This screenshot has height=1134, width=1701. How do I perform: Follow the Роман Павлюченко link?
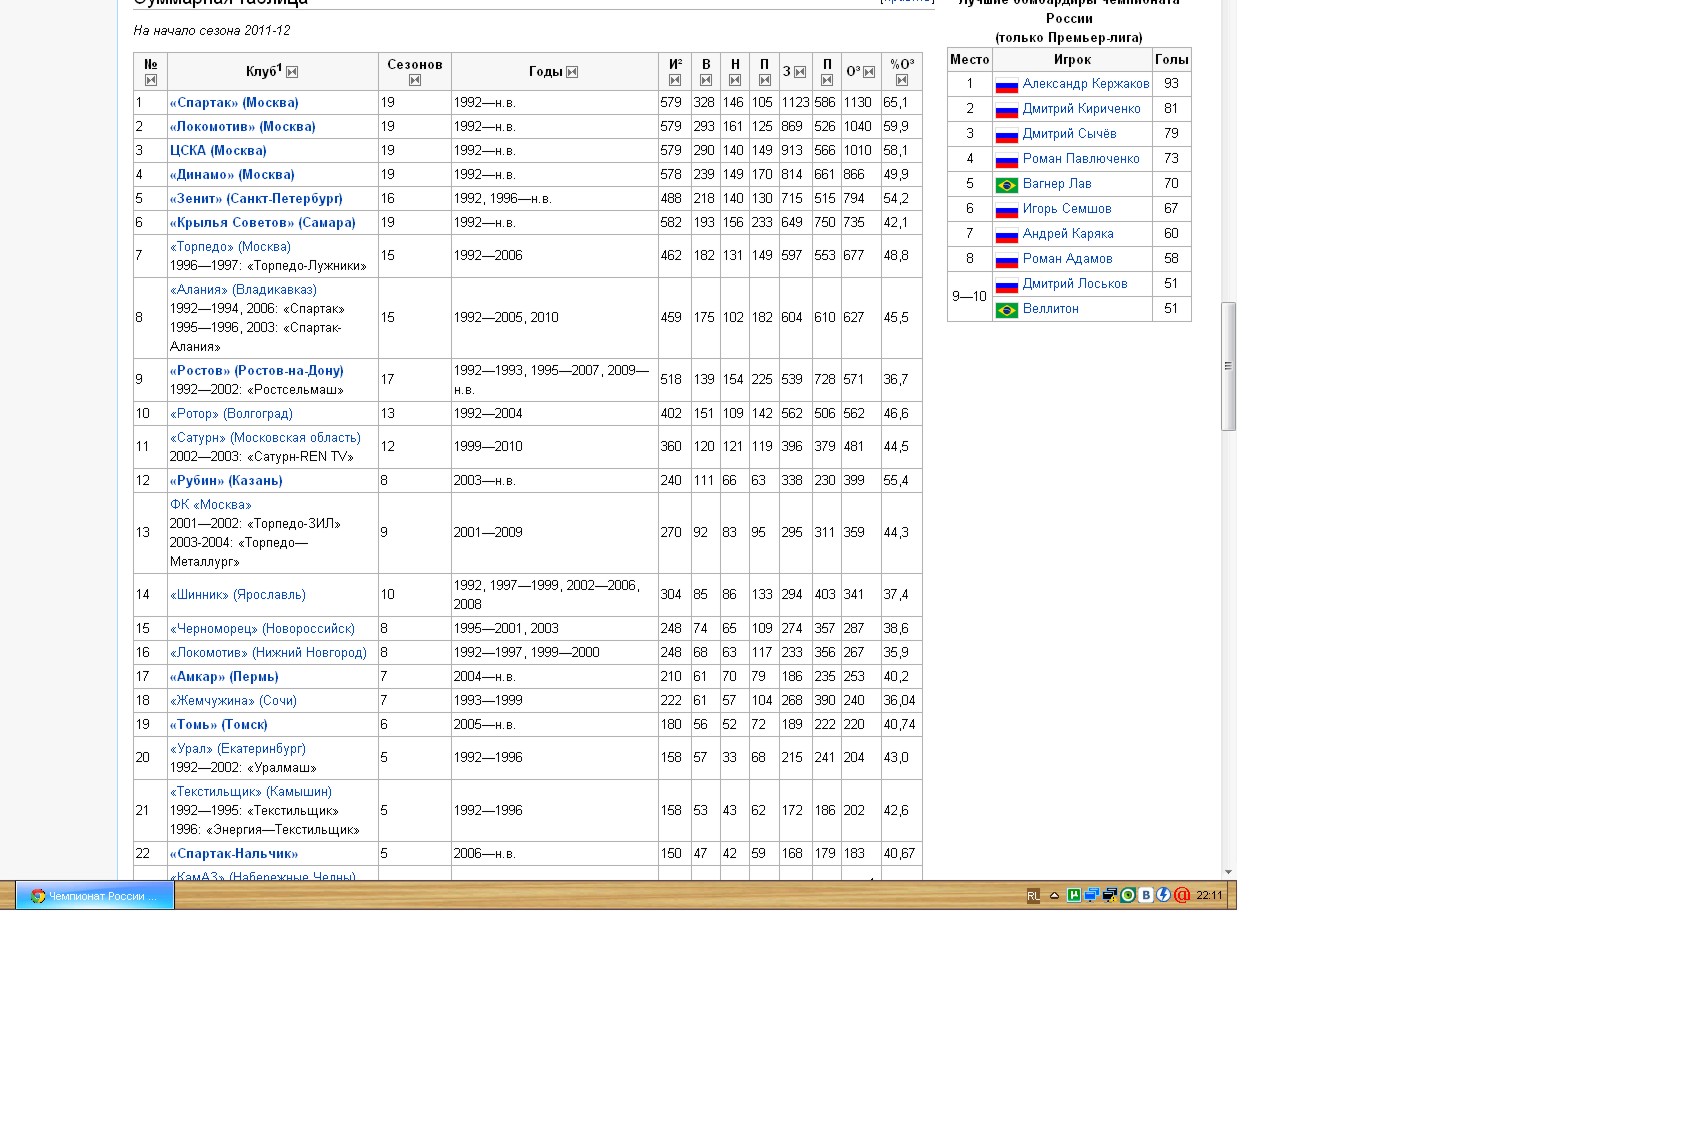pos(1081,159)
